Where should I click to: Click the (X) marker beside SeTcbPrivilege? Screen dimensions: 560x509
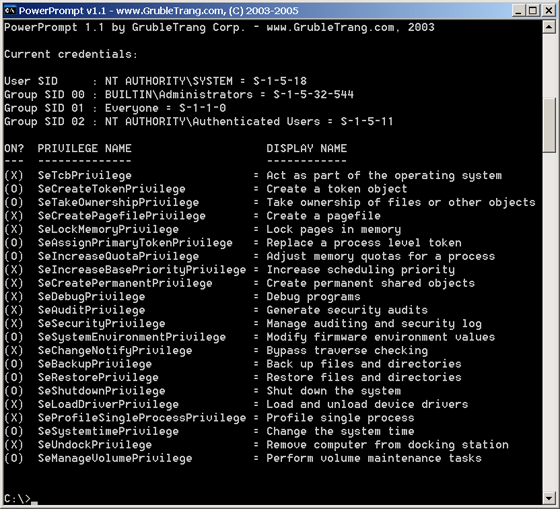[x=14, y=175]
